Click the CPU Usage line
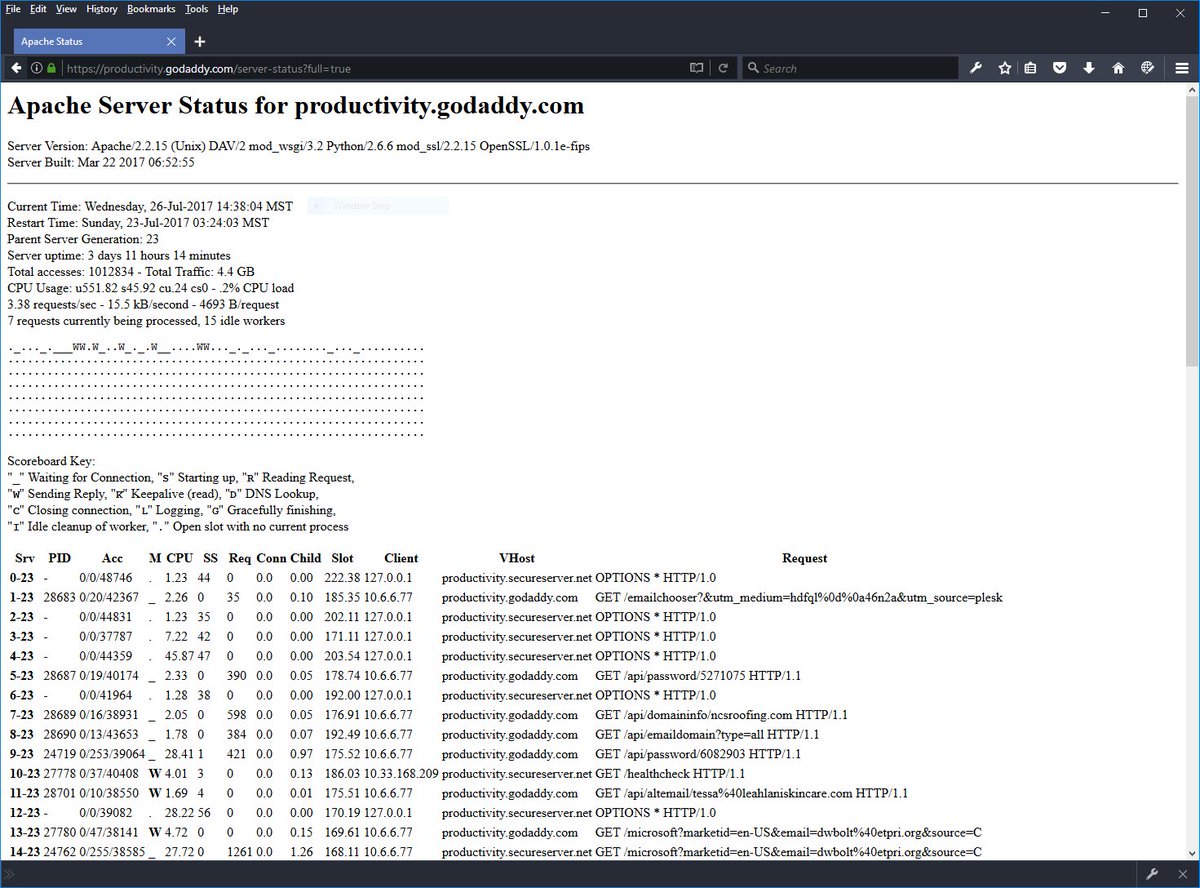This screenshot has width=1200, height=888. click(151, 288)
